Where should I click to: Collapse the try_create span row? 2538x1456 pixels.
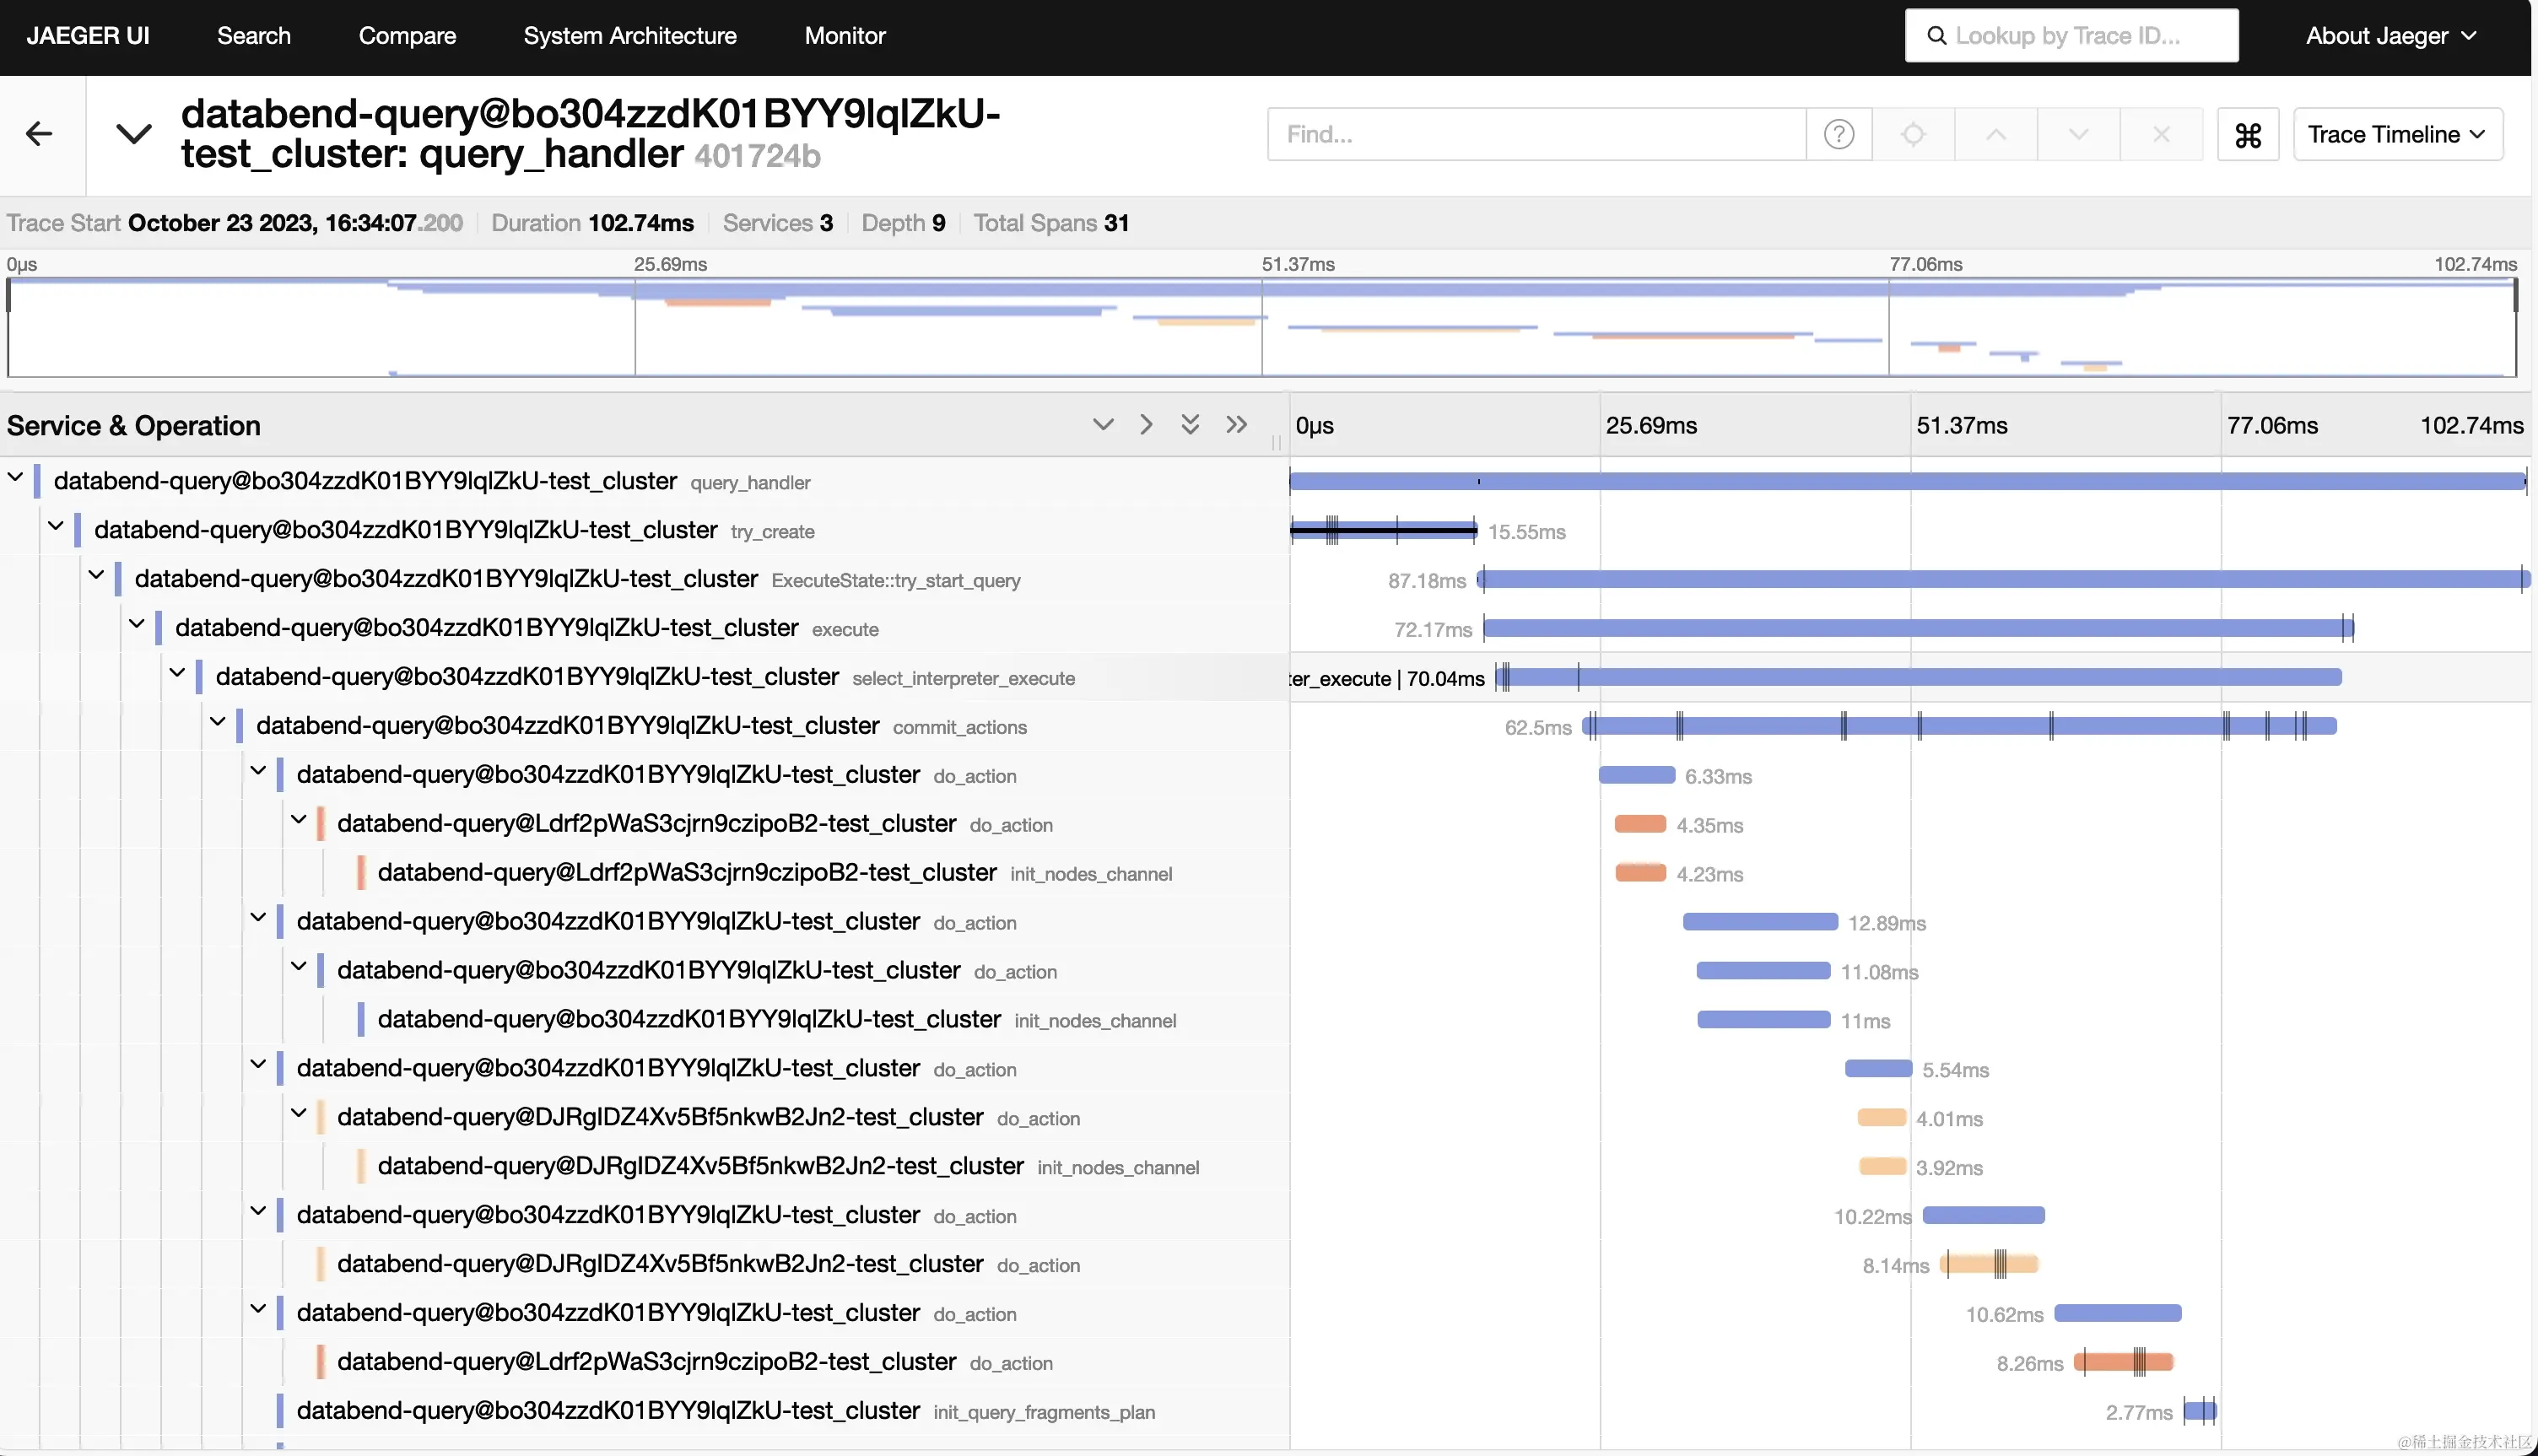(56, 527)
